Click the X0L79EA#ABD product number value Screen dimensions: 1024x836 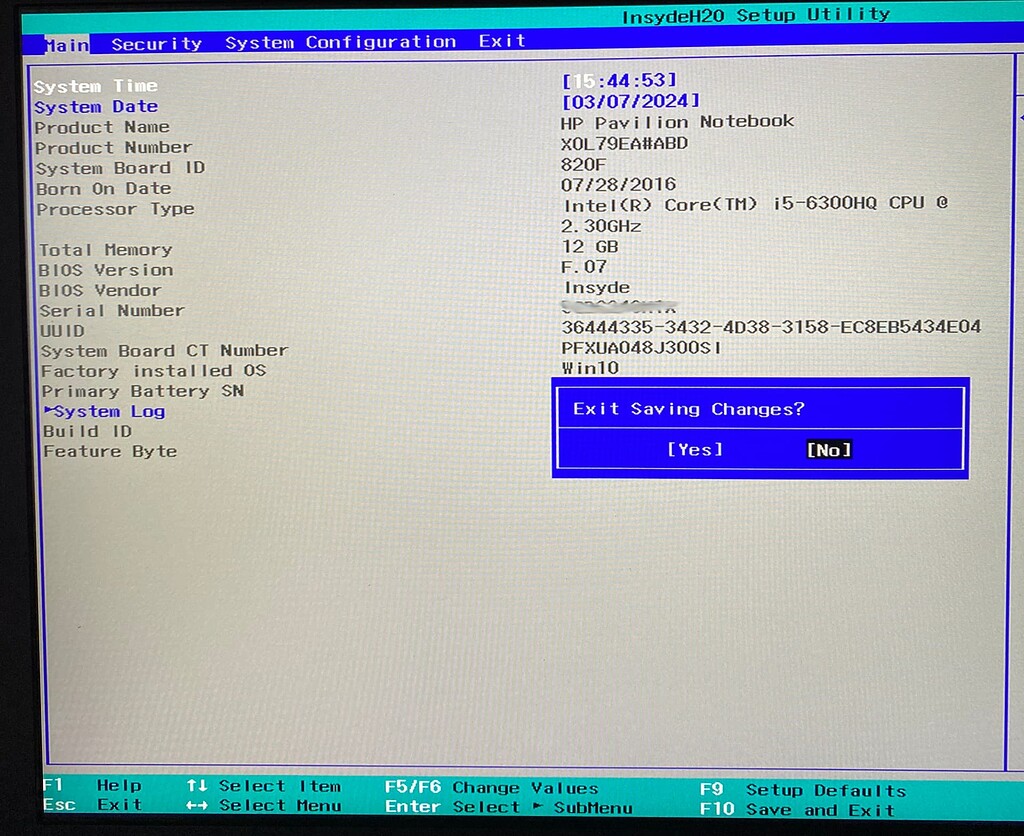tap(624, 143)
